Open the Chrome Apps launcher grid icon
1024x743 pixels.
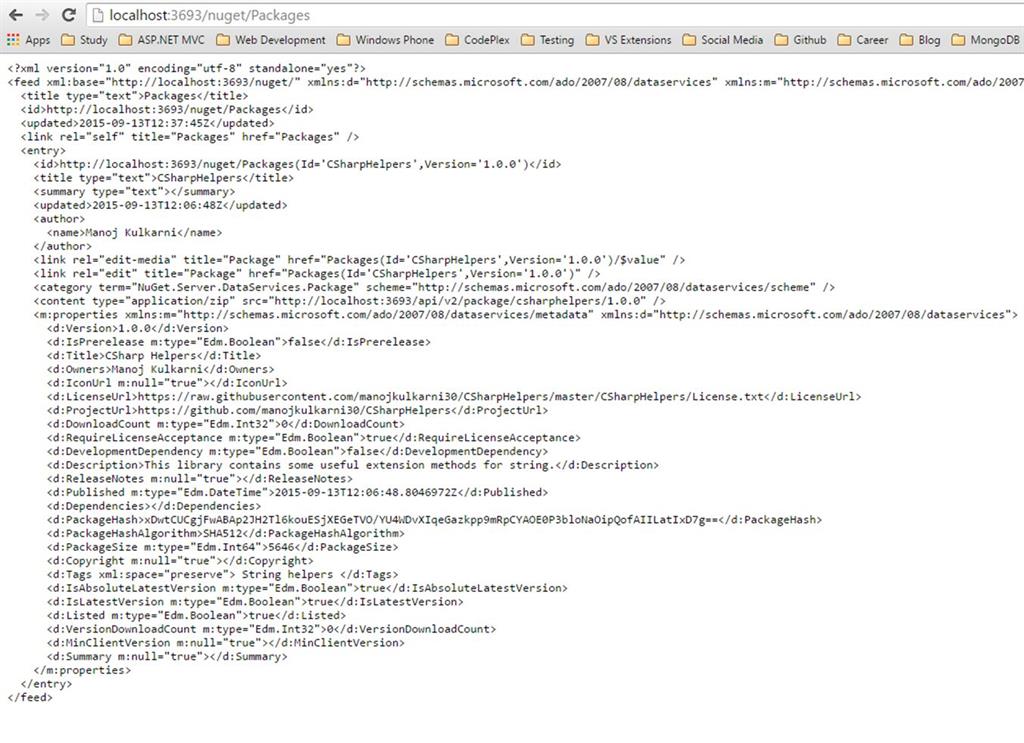click(12, 40)
